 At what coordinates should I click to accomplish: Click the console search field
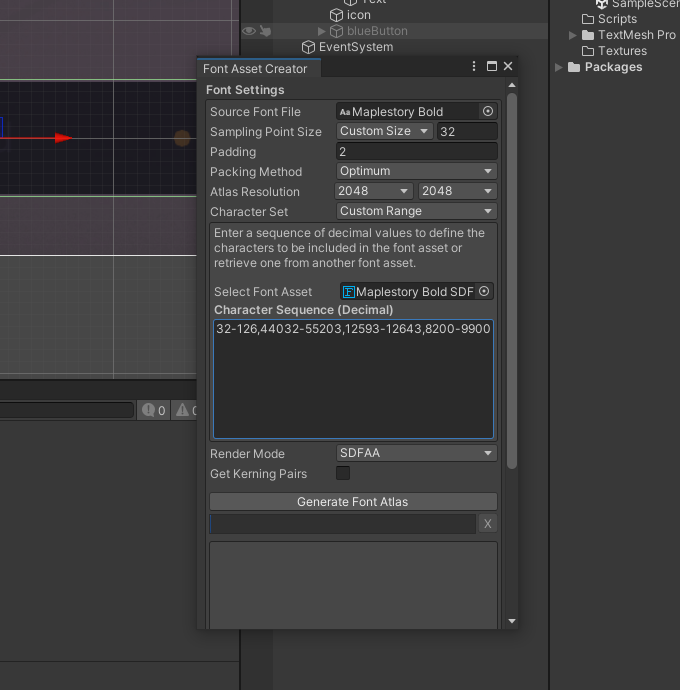[66, 410]
